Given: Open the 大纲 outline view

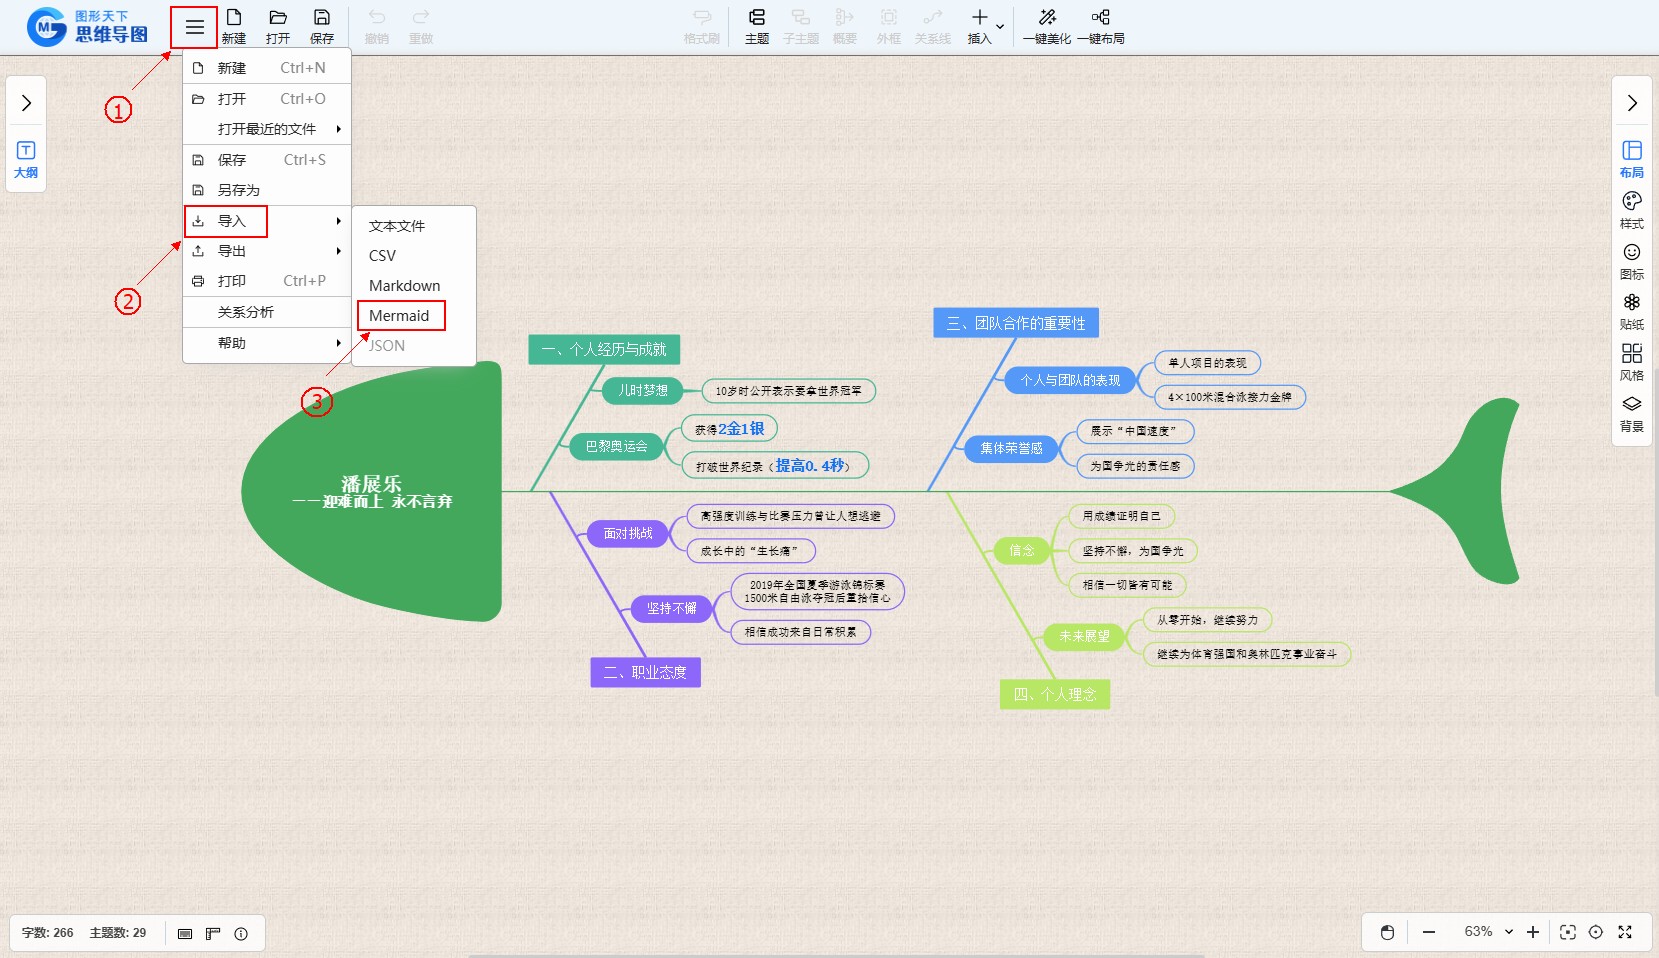Looking at the screenshot, I should (26, 159).
